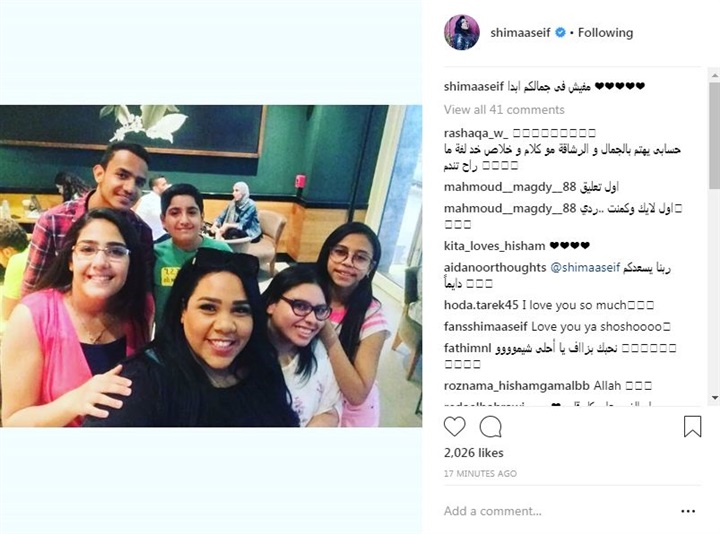Open mahmoud__magdy__88 first comment profile

click(510, 187)
